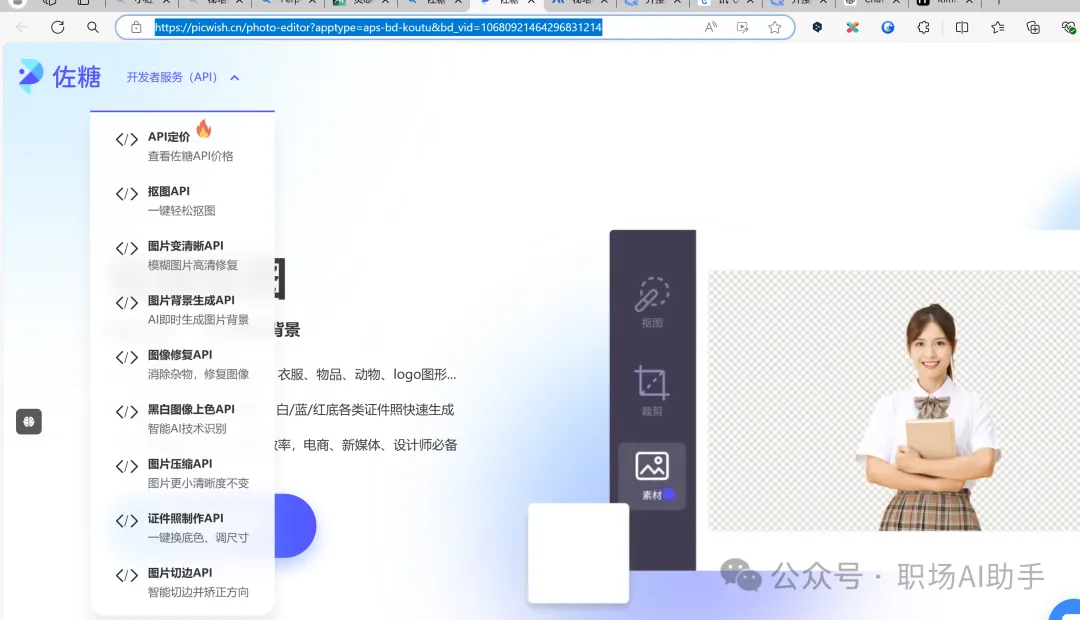Click the globe icon on left screen edge
This screenshot has width=1080, height=620.
pos(29,421)
